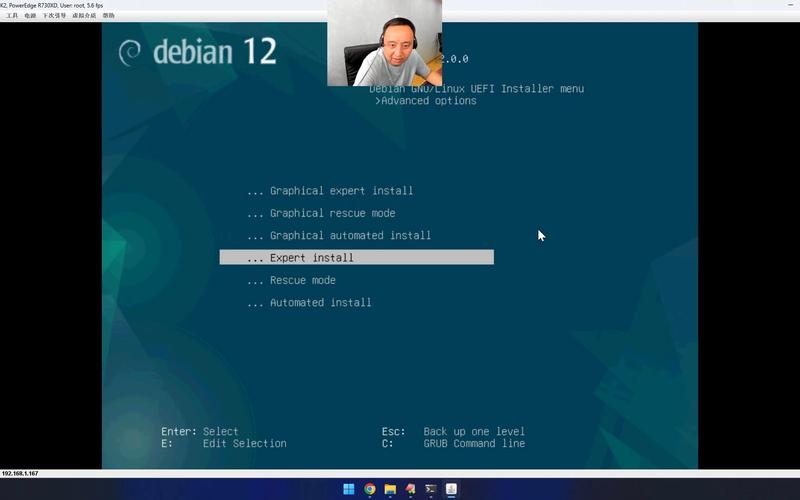Click the 'Enter: Select' hint text
800x500 pixels.
pos(199,432)
